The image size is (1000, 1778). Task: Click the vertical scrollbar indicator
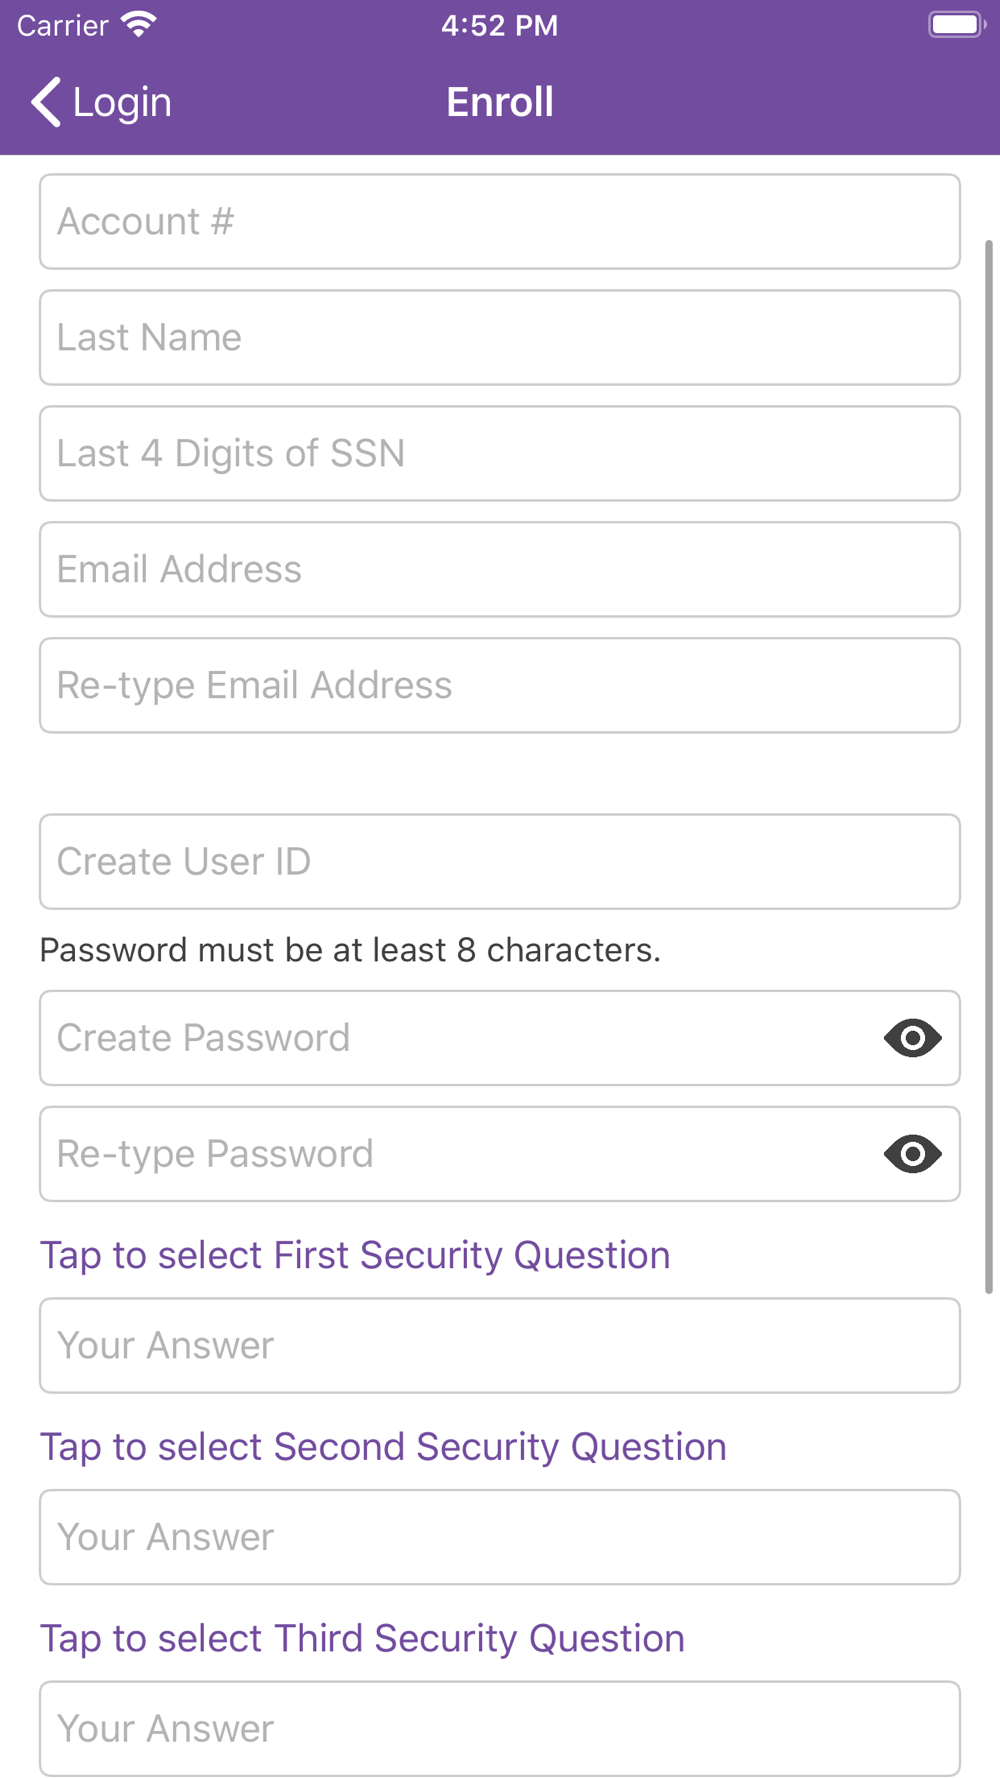pos(989,767)
